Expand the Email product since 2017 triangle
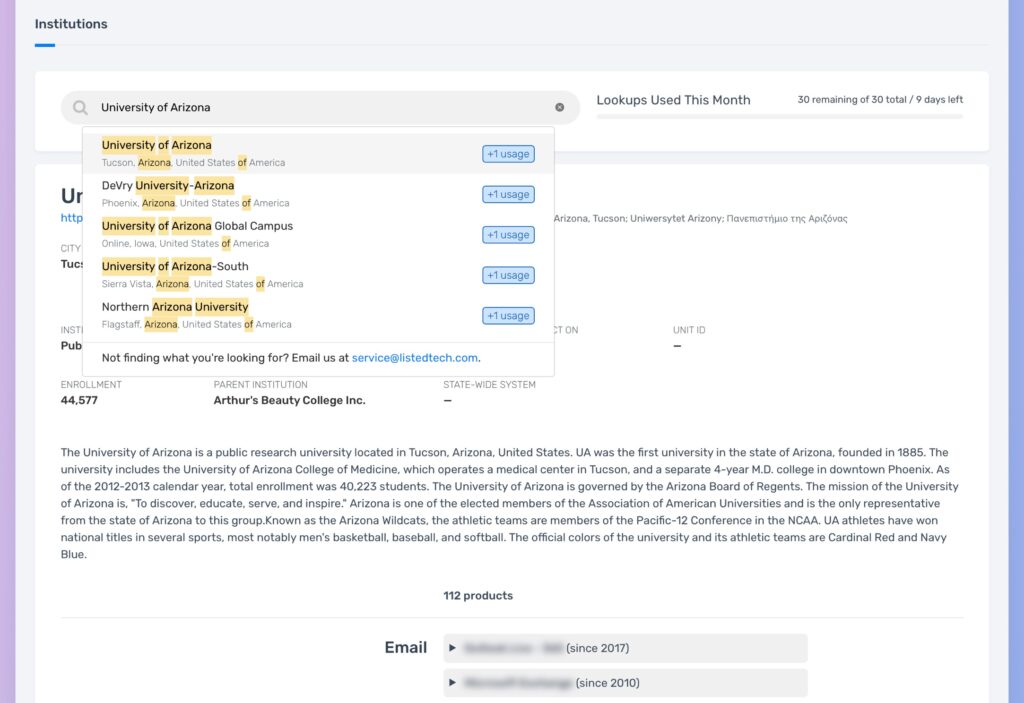 [x=452, y=648]
